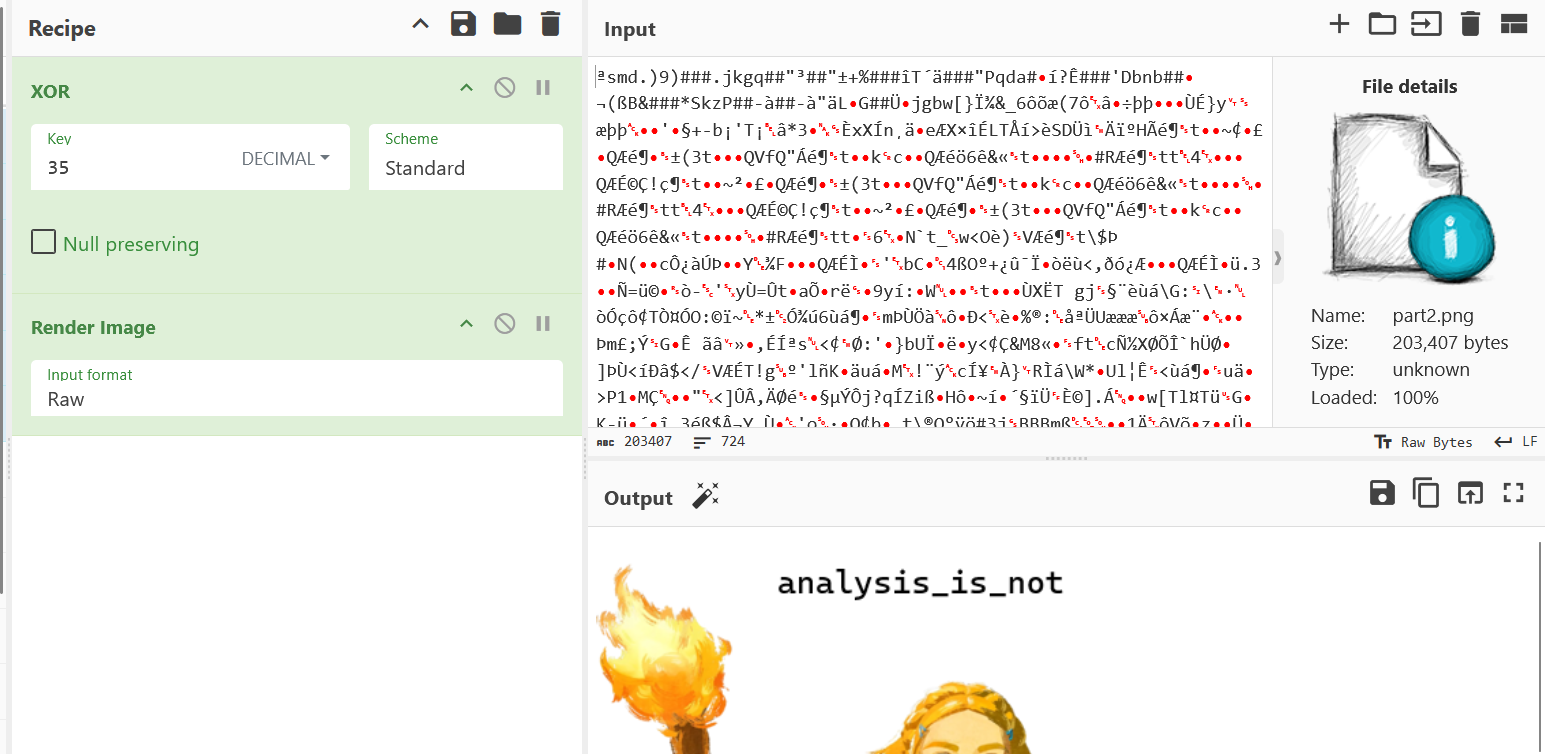Disable the XOR operation
This screenshot has height=754, width=1545.
[505, 88]
